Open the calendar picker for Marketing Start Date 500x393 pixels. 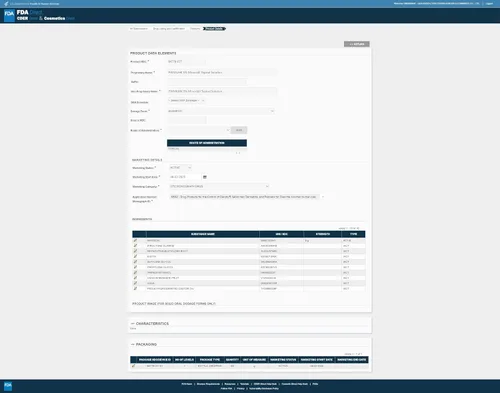click(x=205, y=177)
